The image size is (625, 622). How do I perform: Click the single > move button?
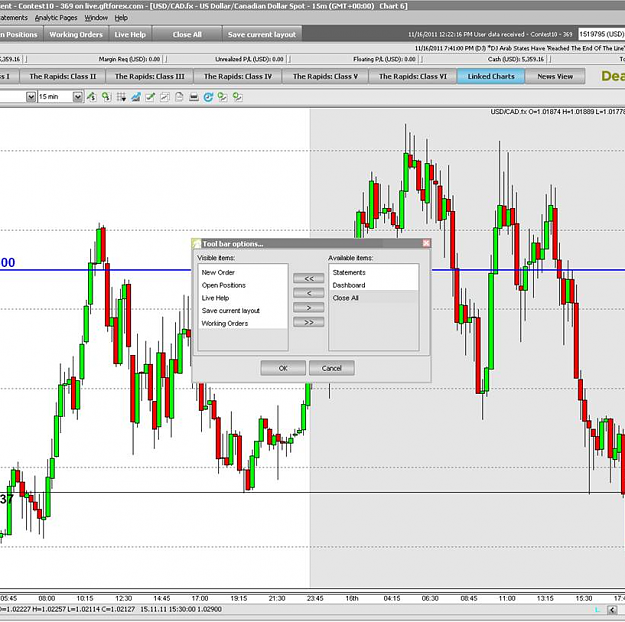click(309, 307)
